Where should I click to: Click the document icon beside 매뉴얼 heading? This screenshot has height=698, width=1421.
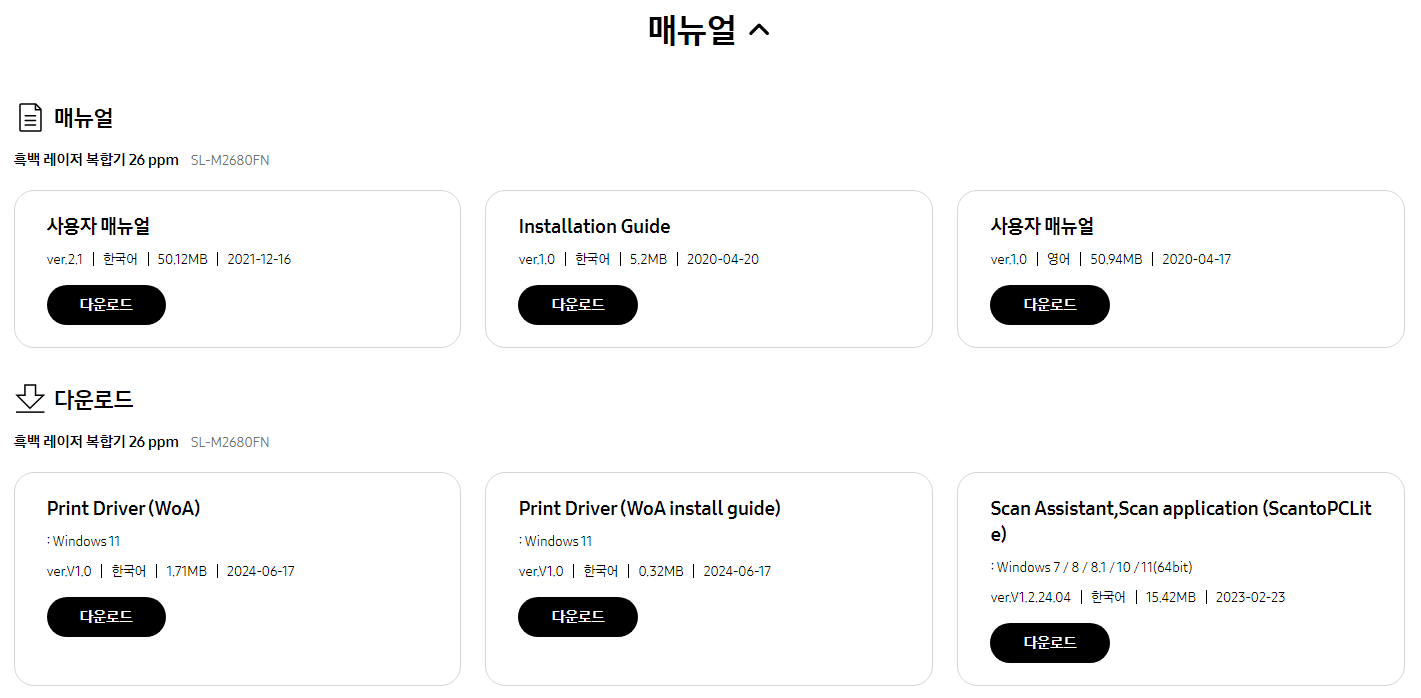(29, 117)
